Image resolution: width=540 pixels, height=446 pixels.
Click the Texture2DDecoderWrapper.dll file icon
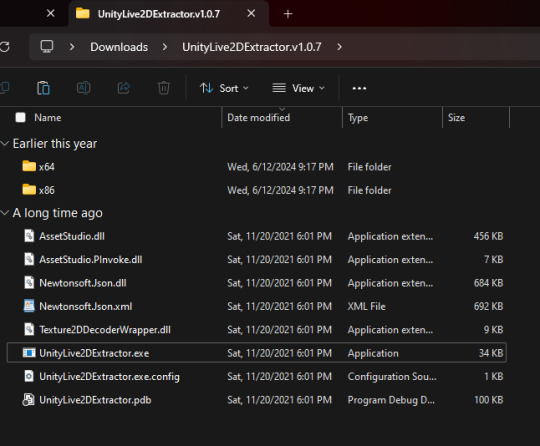click(29, 330)
